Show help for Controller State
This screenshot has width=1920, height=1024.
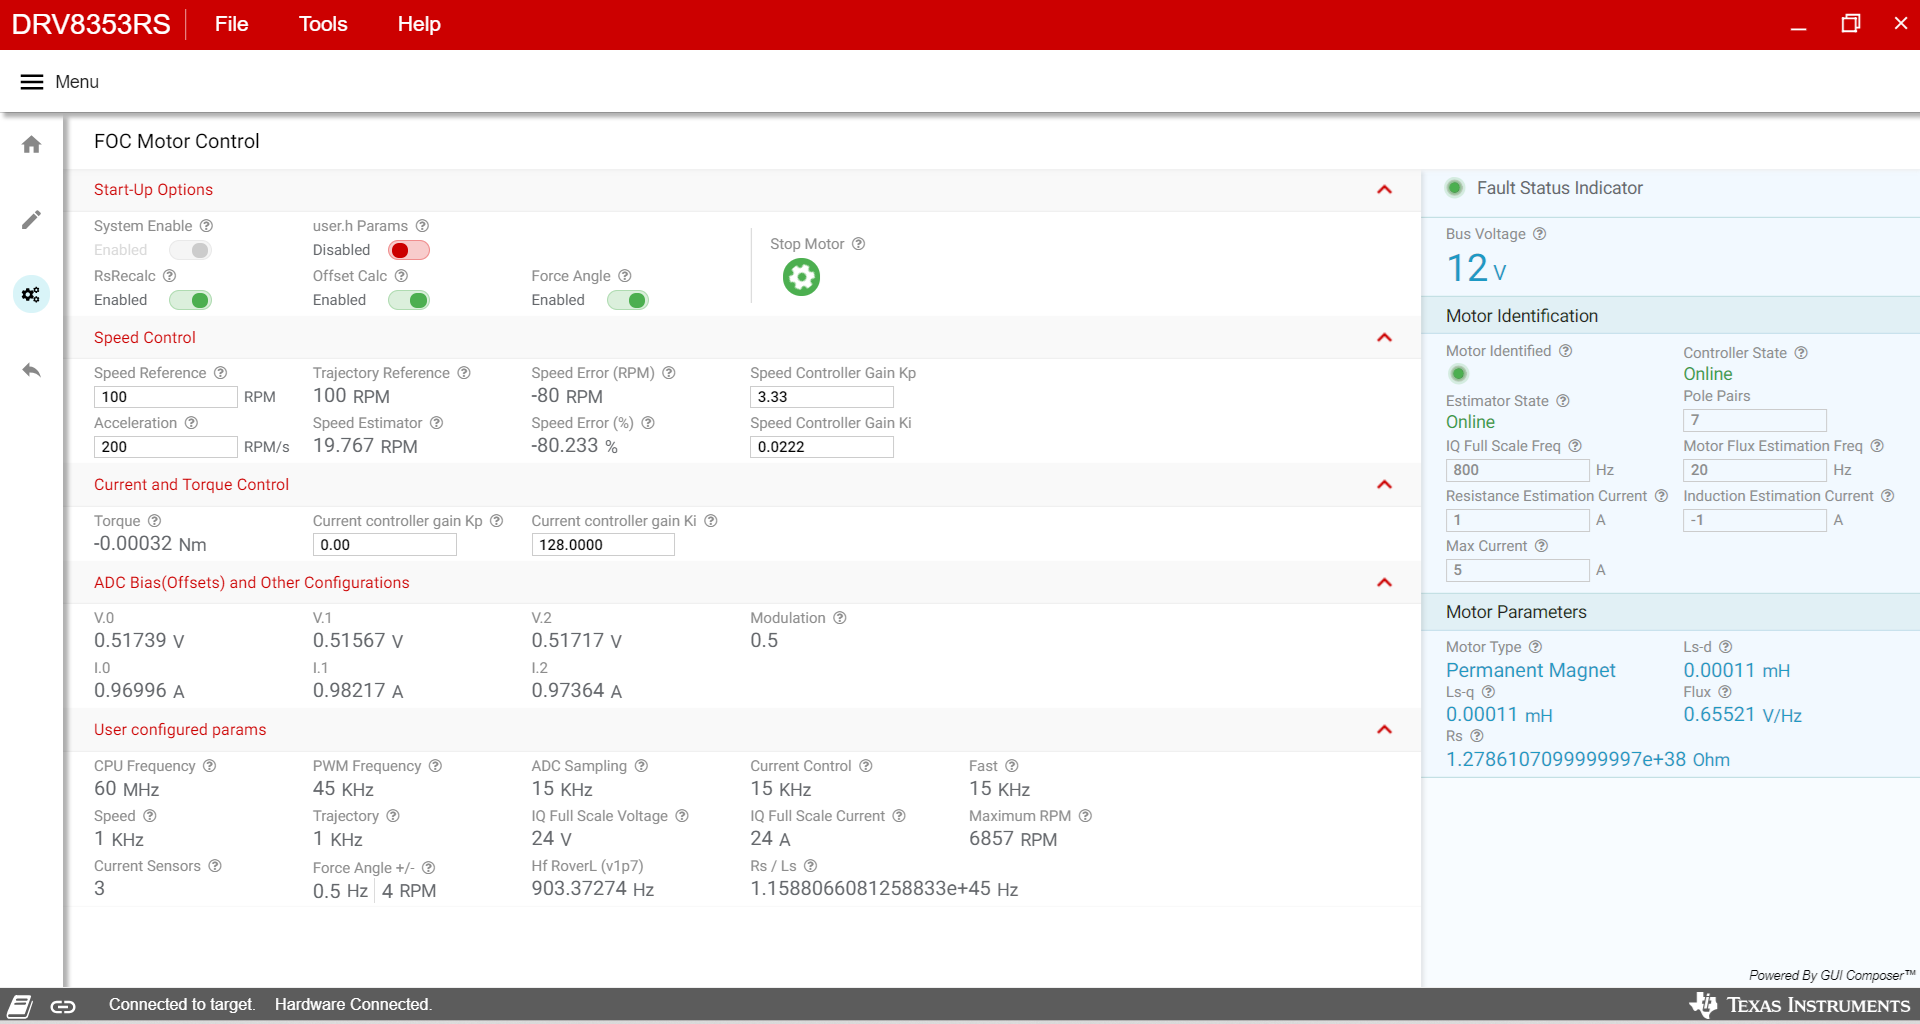click(x=1801, y=353)
